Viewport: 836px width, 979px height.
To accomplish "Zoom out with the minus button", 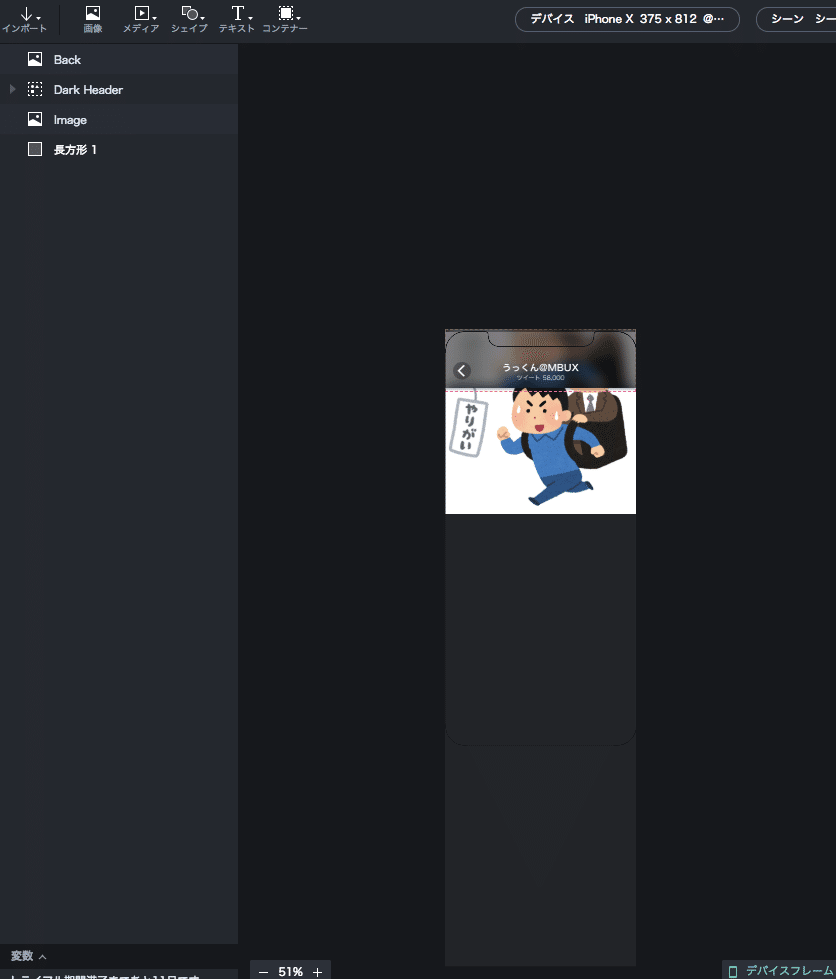I will tap(263, 972).
